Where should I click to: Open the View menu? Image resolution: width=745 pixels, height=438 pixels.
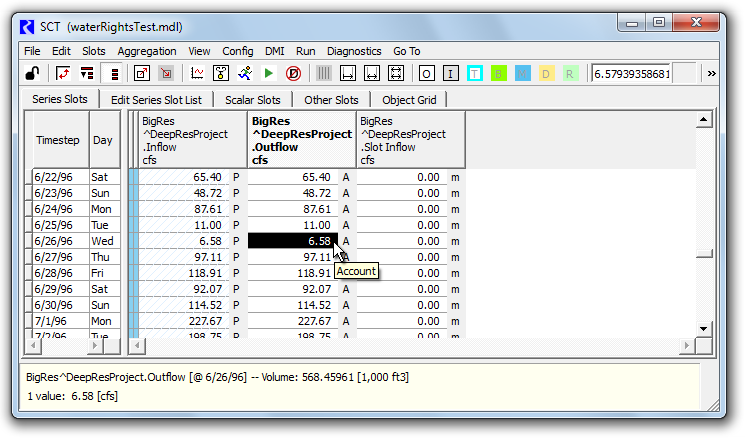click(x=199, y=51)
